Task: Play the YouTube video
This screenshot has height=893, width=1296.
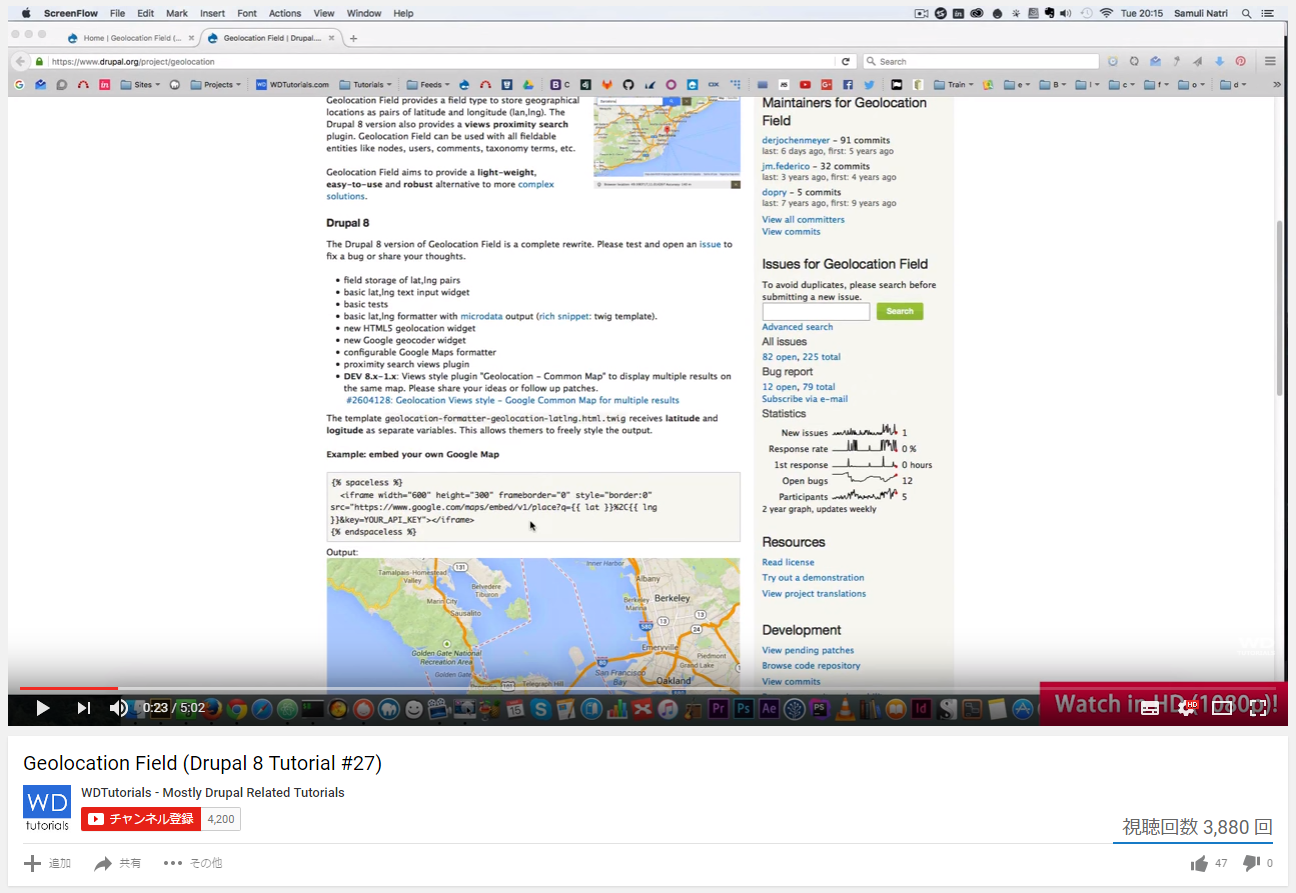Action: [x=42, y=708]
